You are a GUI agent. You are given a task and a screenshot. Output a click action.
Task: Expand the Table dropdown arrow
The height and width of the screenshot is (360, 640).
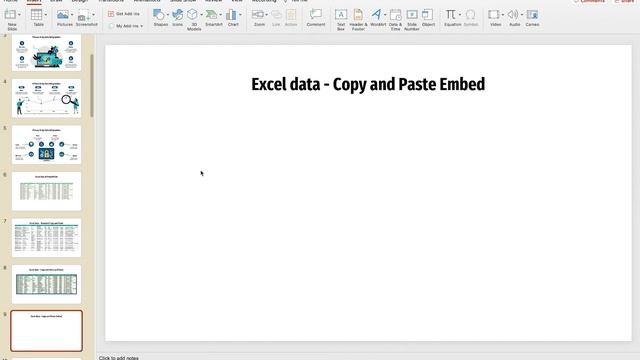point(45,15)
